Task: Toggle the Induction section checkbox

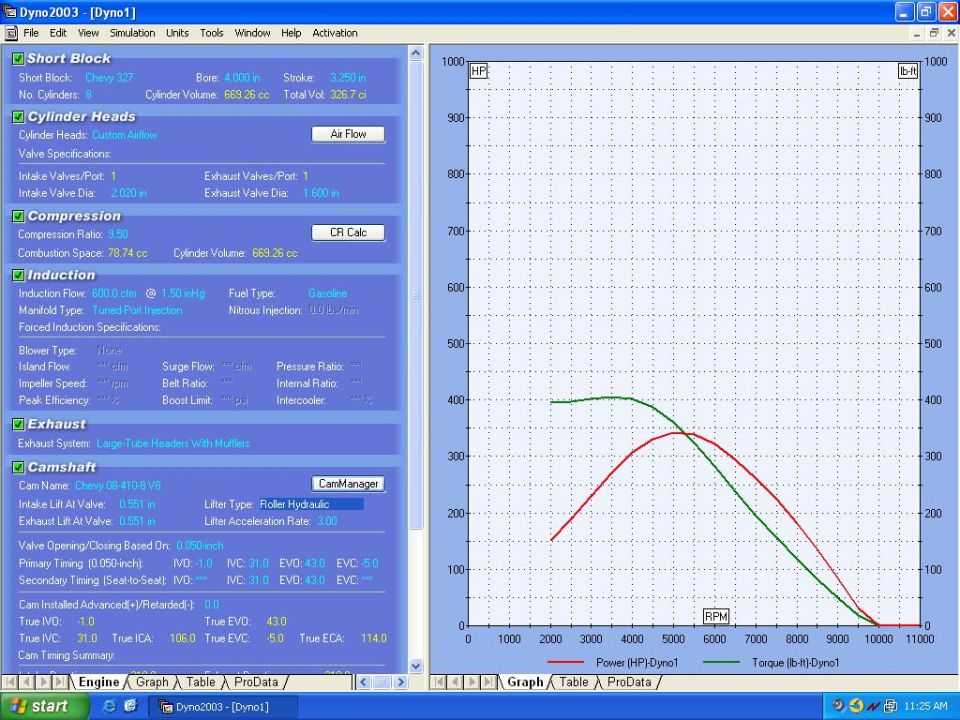Action: pos(18,275)
